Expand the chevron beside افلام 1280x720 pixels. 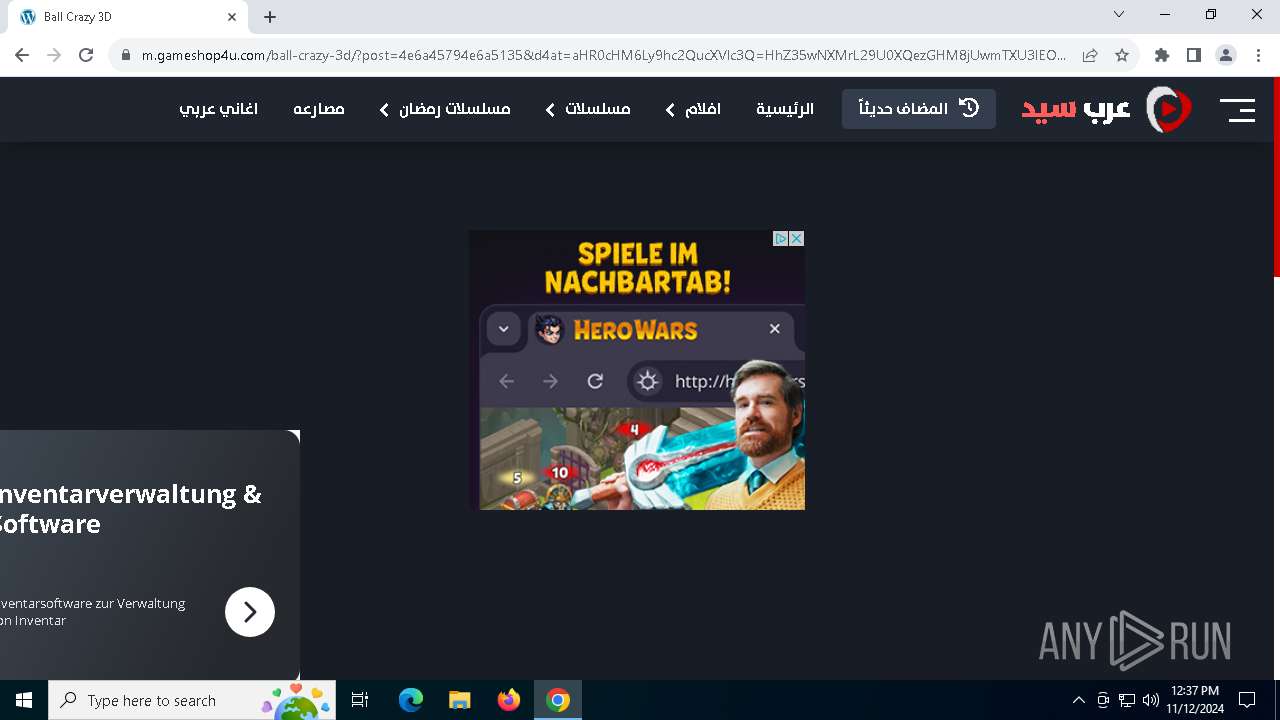670,110
